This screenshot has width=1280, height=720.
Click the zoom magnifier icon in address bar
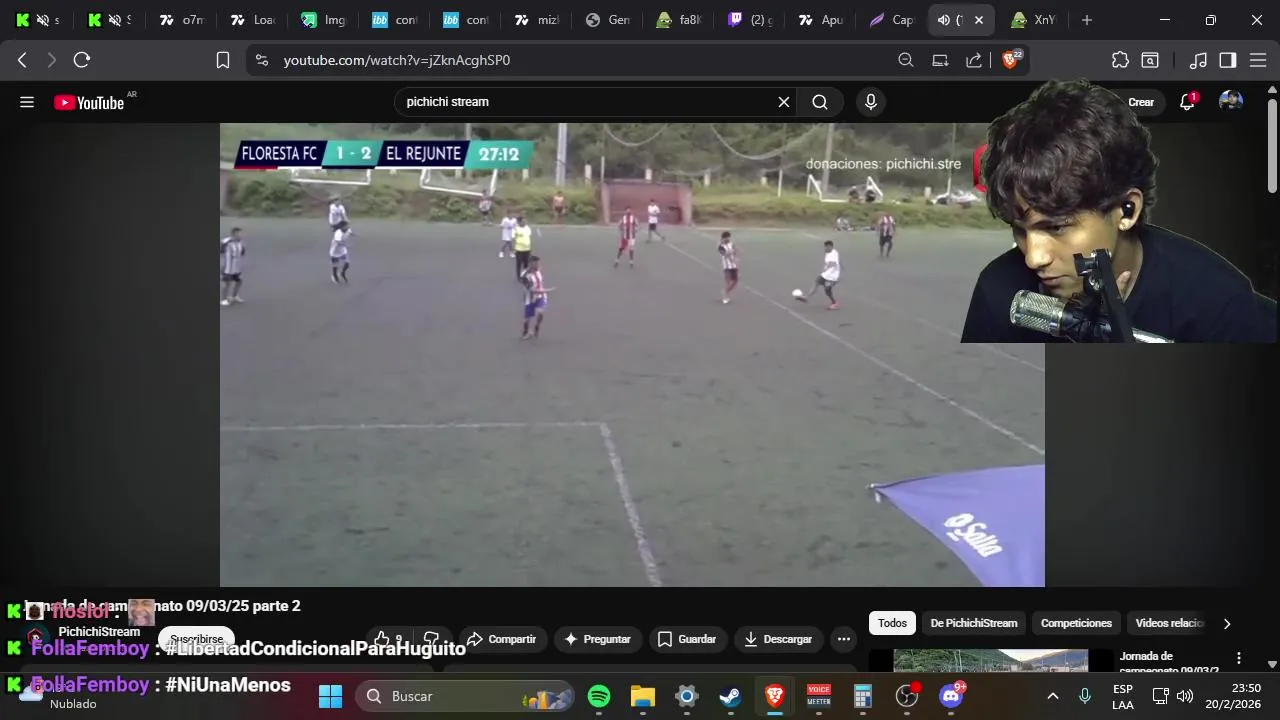(906, 60)
